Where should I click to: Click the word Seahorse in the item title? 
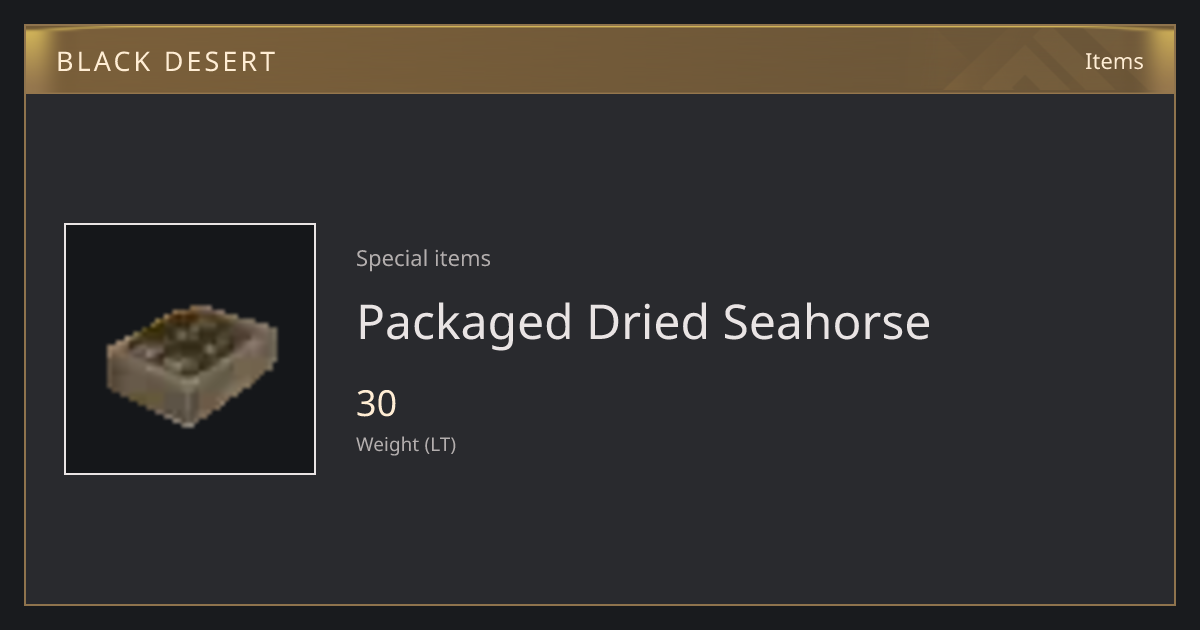(x=826, y=322)
